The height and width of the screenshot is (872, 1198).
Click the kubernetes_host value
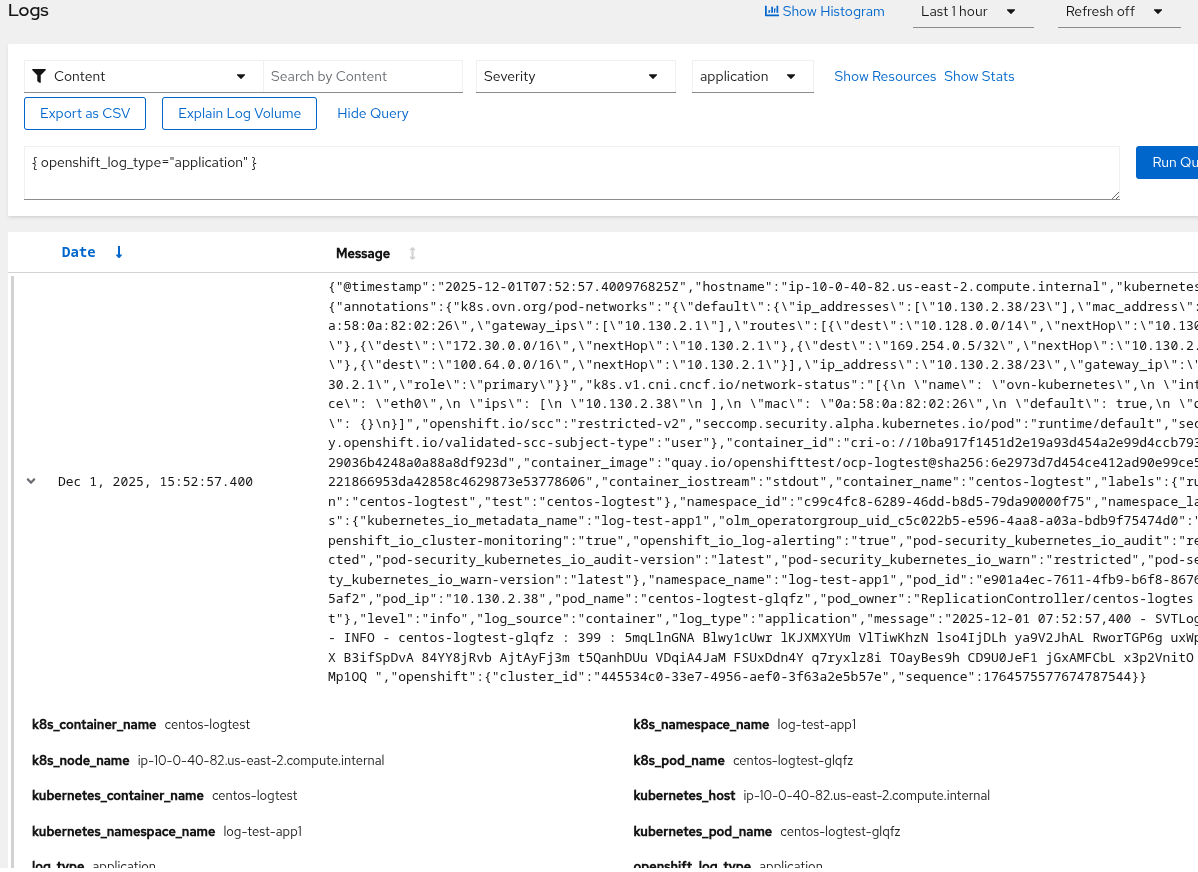[x=866, y=796]
